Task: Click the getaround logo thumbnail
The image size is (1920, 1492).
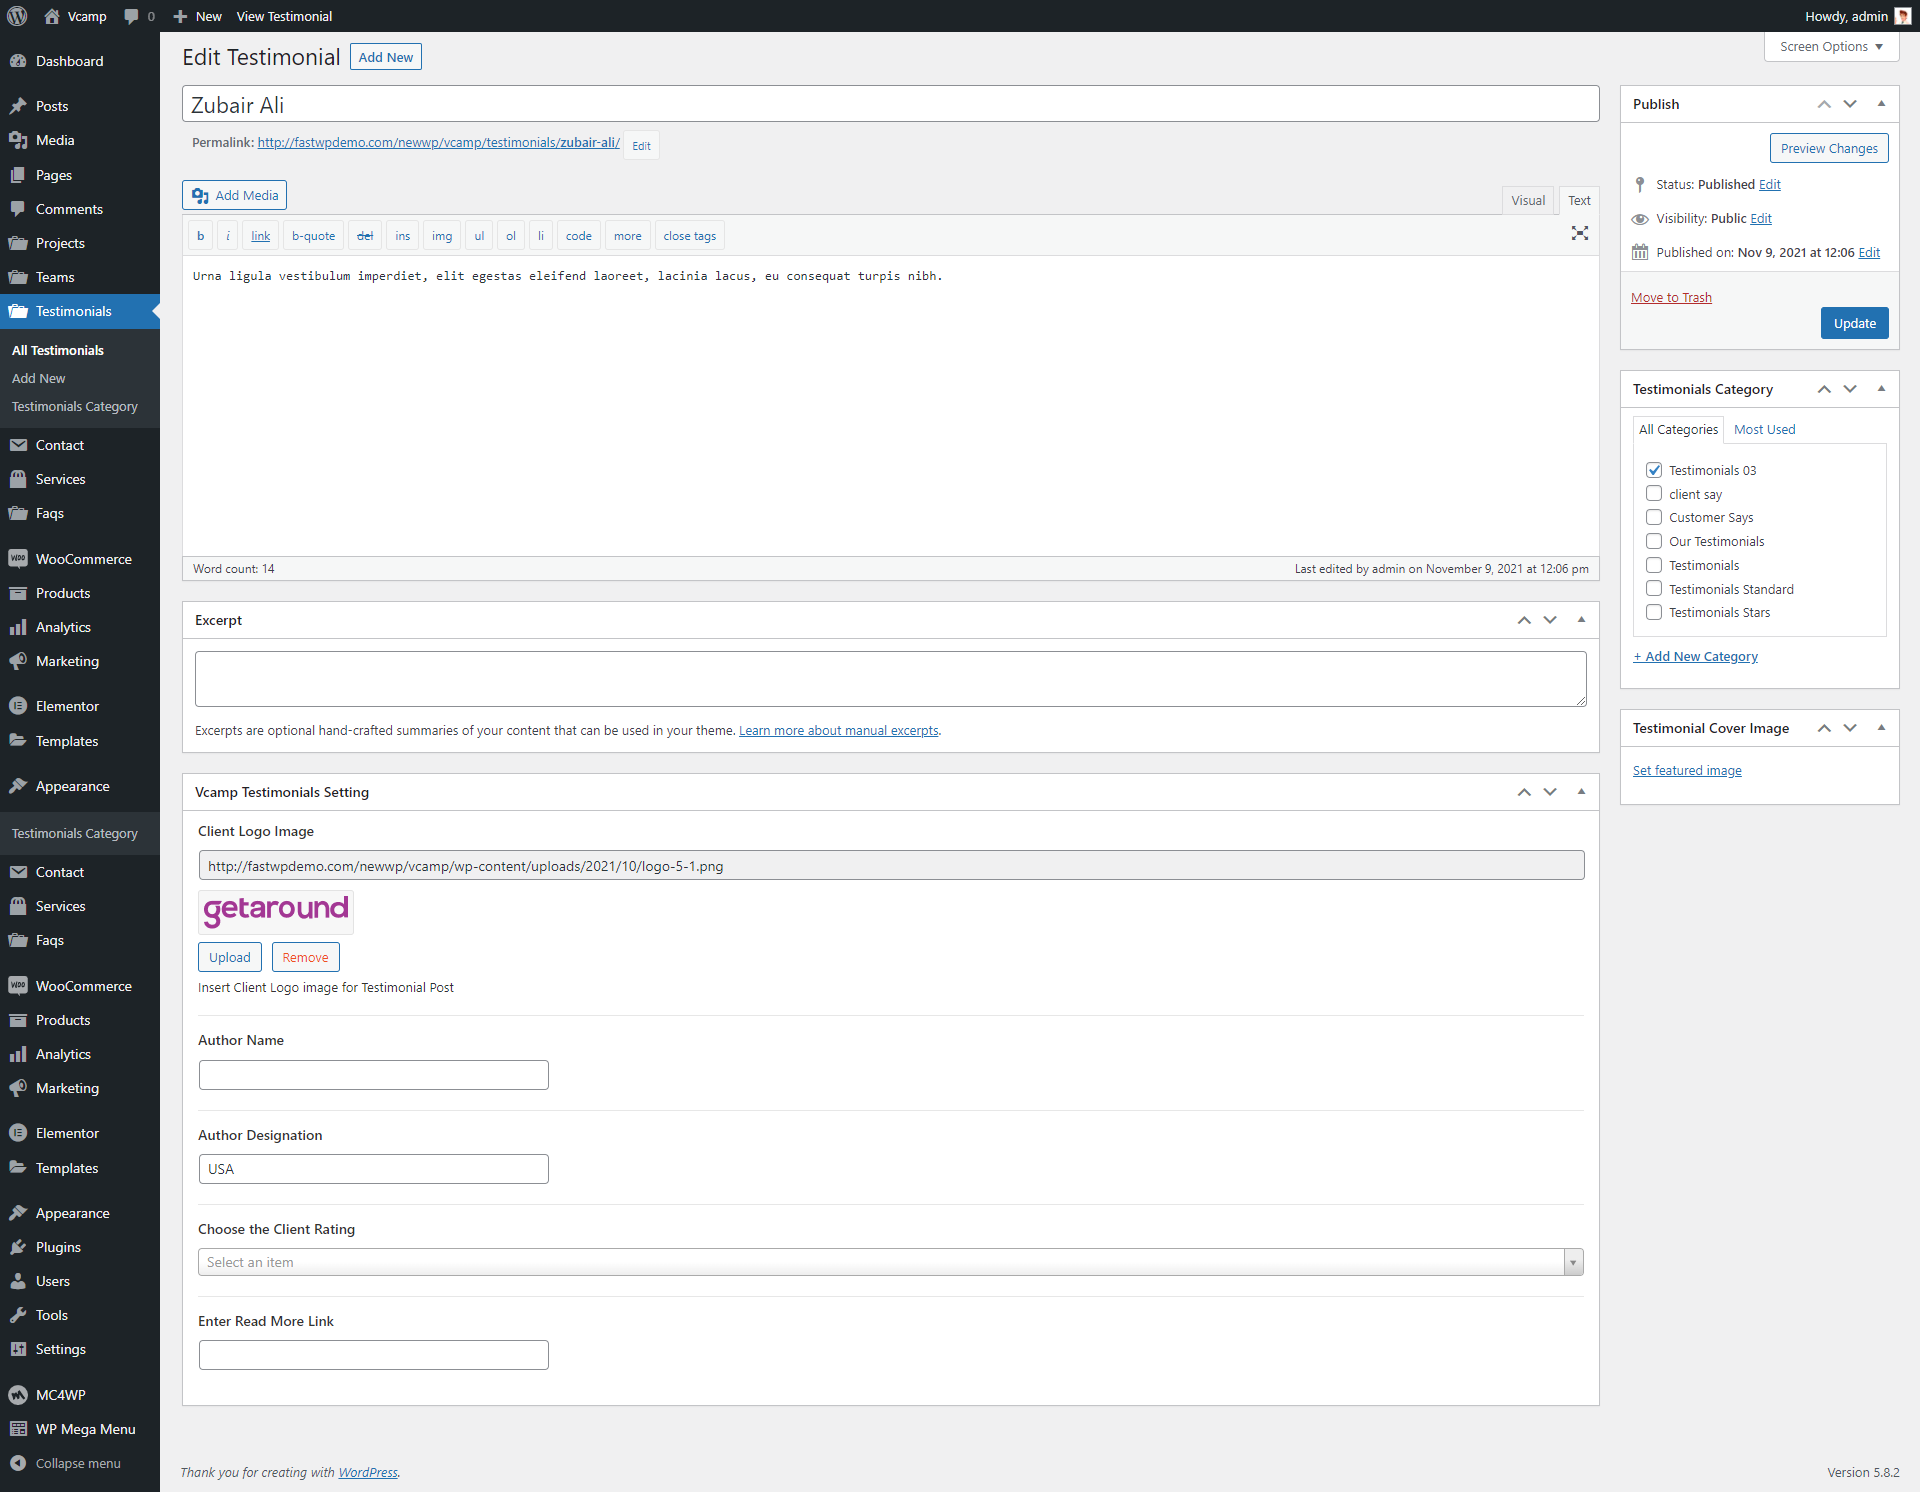Action: pyautogui.click(x=276, y=910)
